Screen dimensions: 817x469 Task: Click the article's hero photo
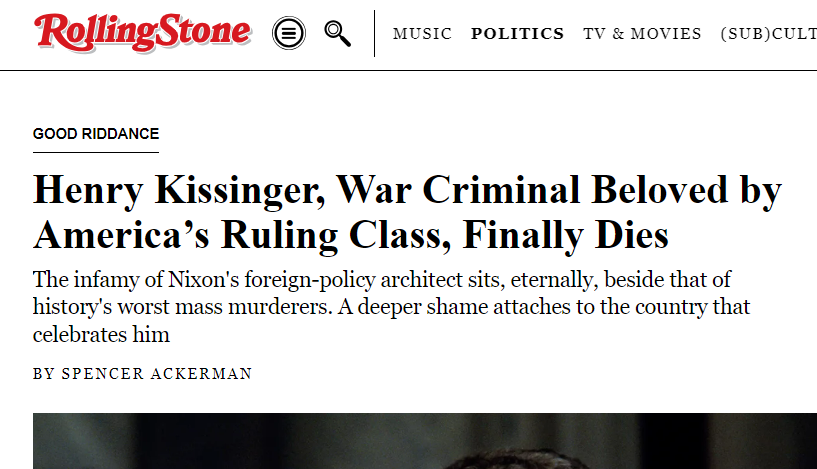[x=425, y=441]
